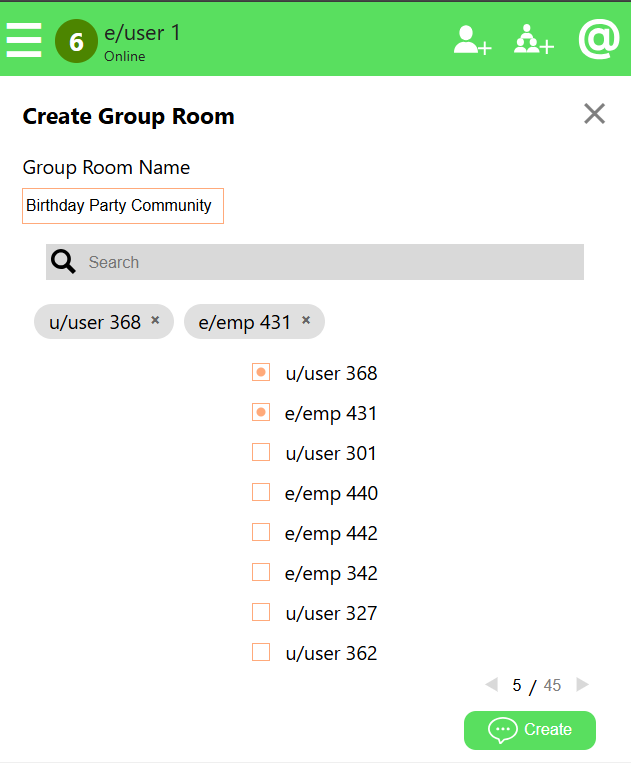The image size is (631, 763).
Task: Click the add group icon
Action: pyautogui.click(x=533, y=40)
